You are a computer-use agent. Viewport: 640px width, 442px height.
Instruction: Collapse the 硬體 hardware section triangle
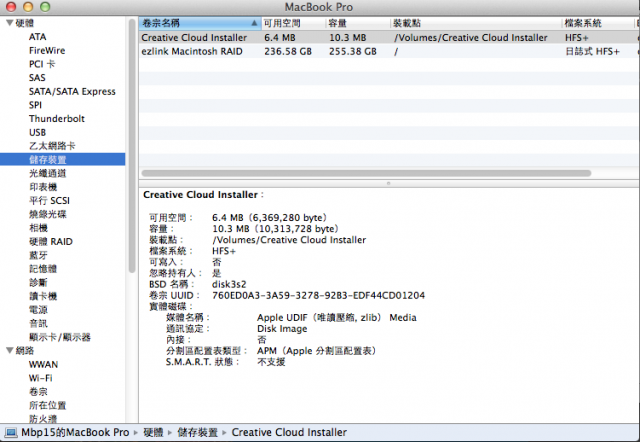10,23
